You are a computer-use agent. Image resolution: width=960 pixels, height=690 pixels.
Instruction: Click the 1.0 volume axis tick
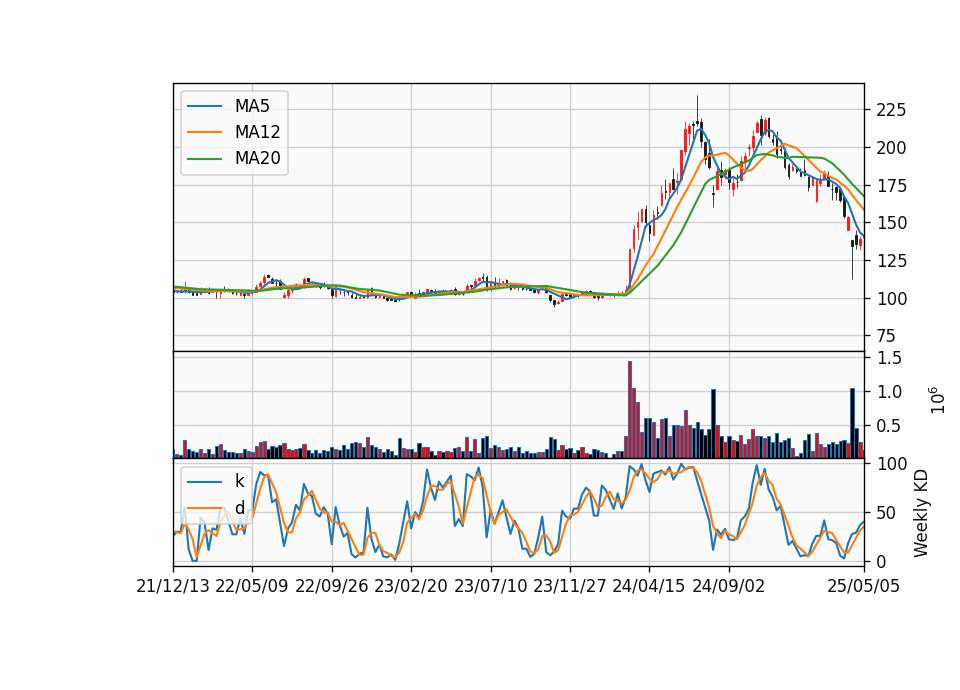(x=889, y=392)
